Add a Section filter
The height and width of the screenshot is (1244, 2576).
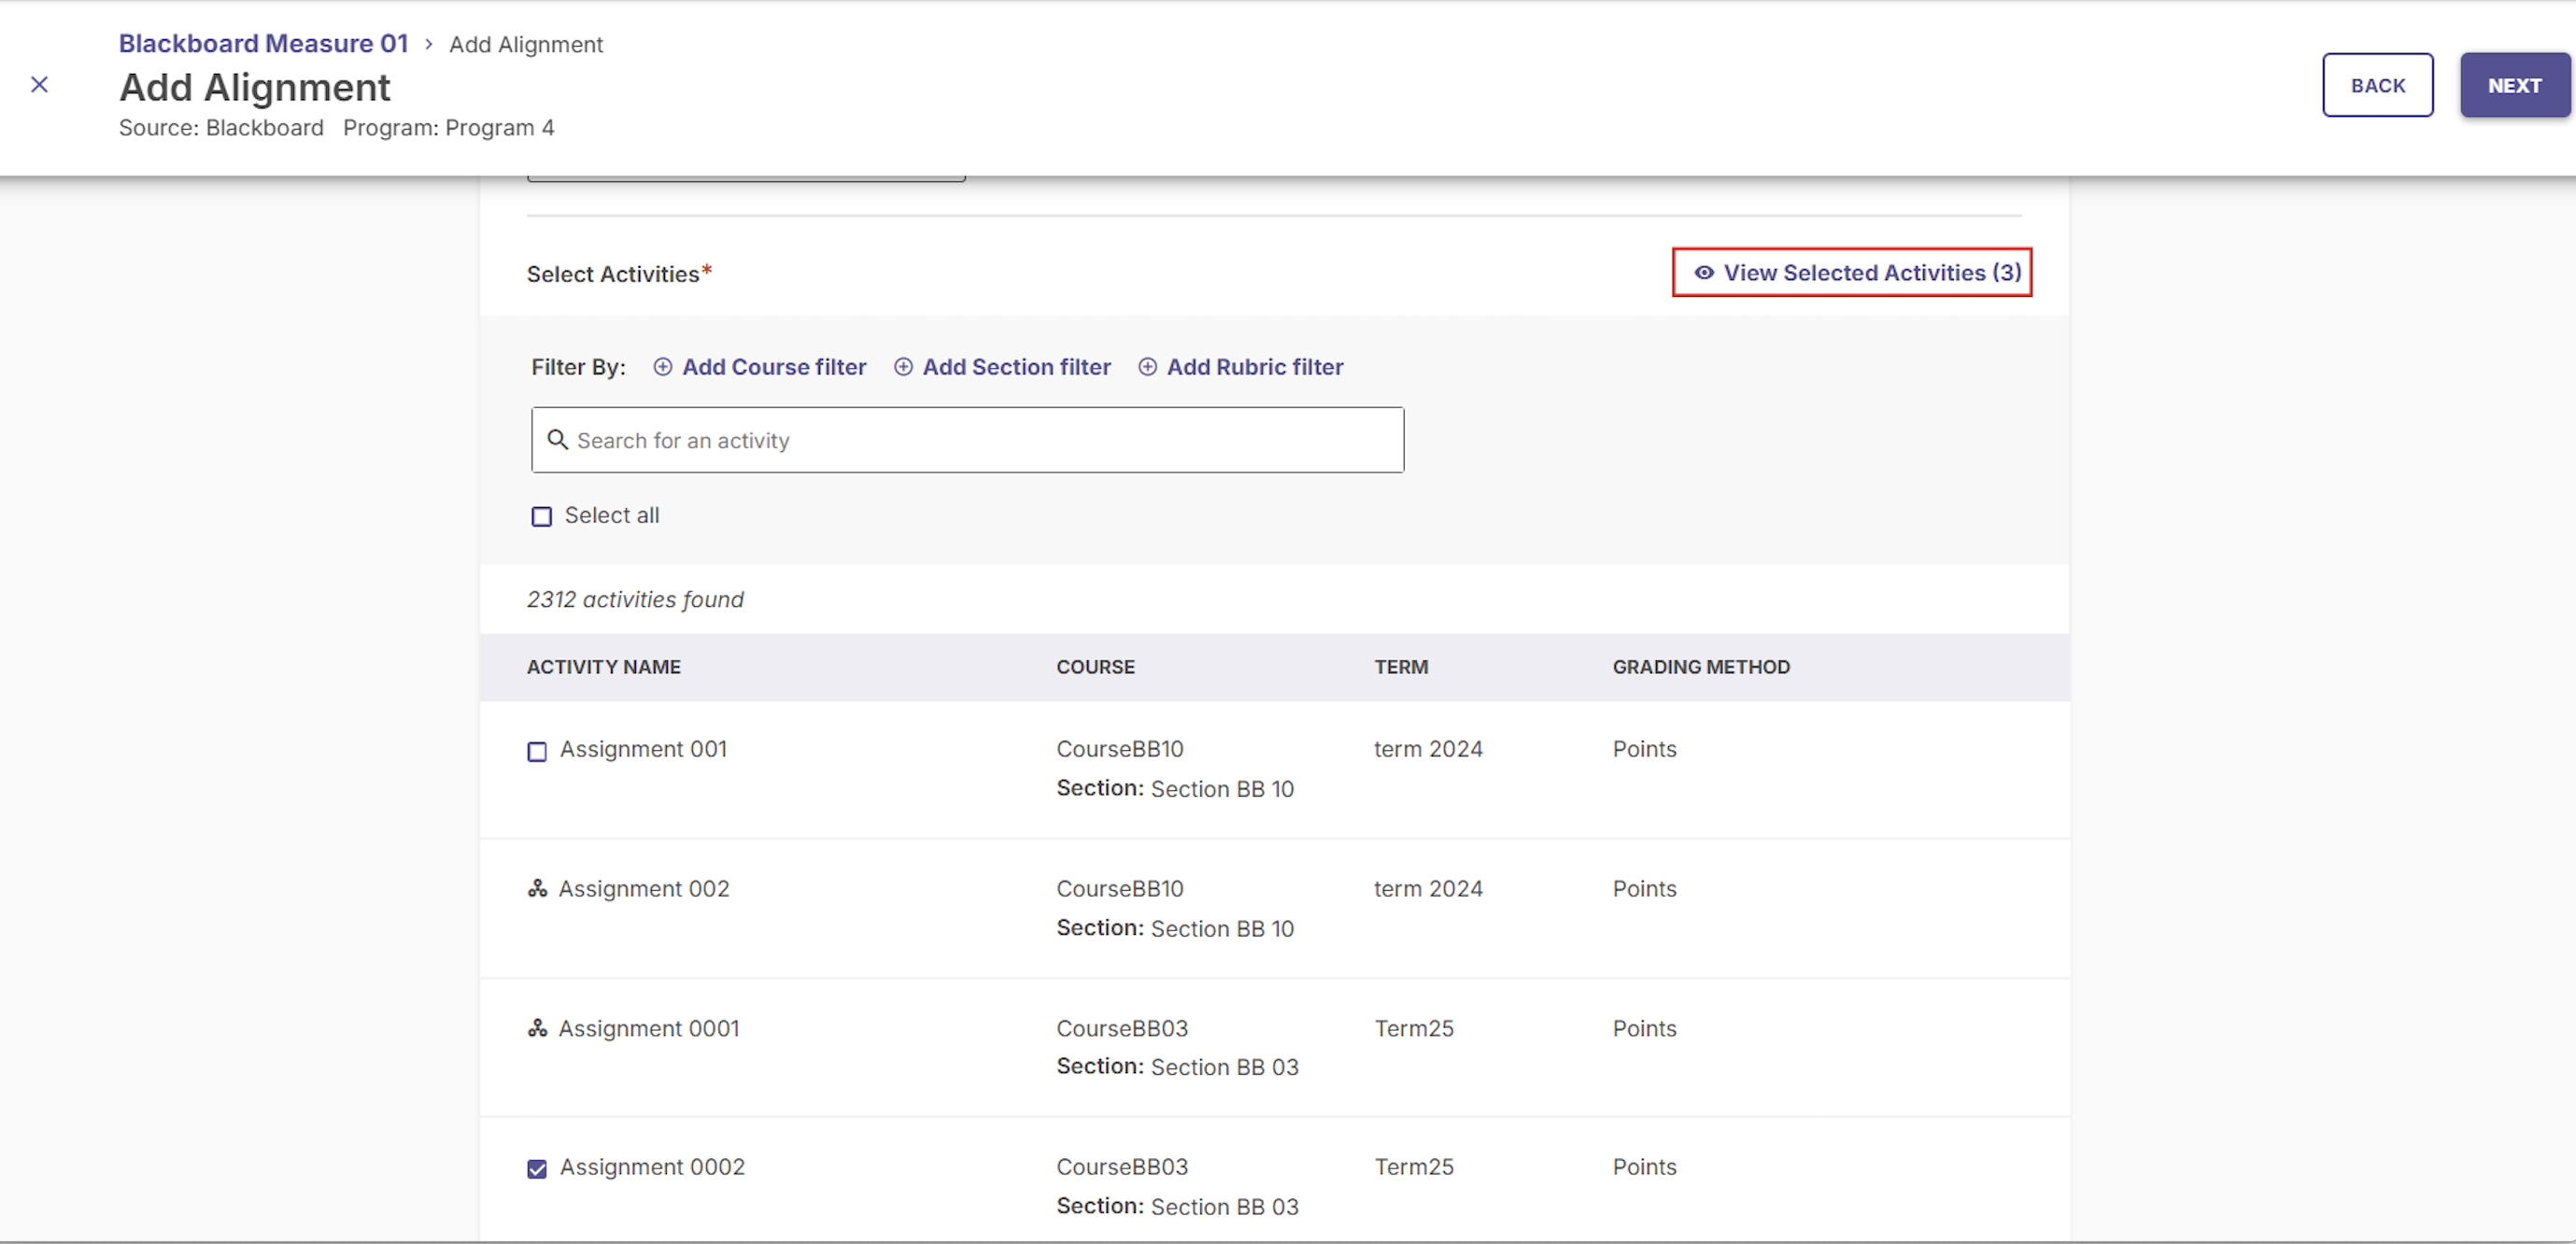[1002, 367]
